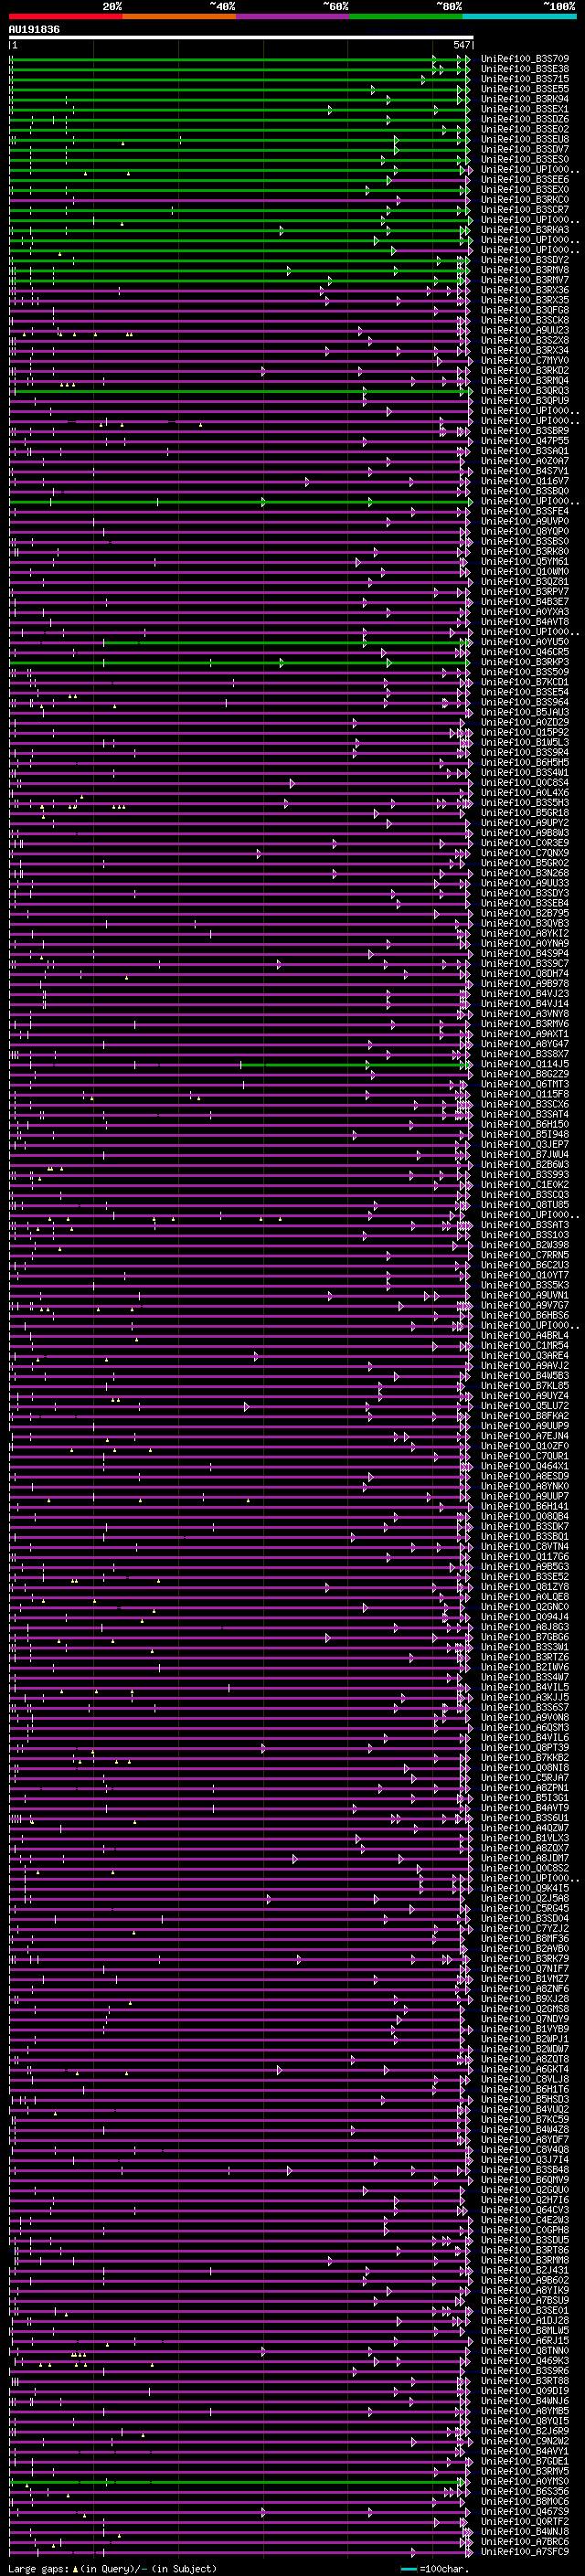Select the UniRef100_C5RJA7 label
Screen dimensions: 585x2576
point(525,1777)
